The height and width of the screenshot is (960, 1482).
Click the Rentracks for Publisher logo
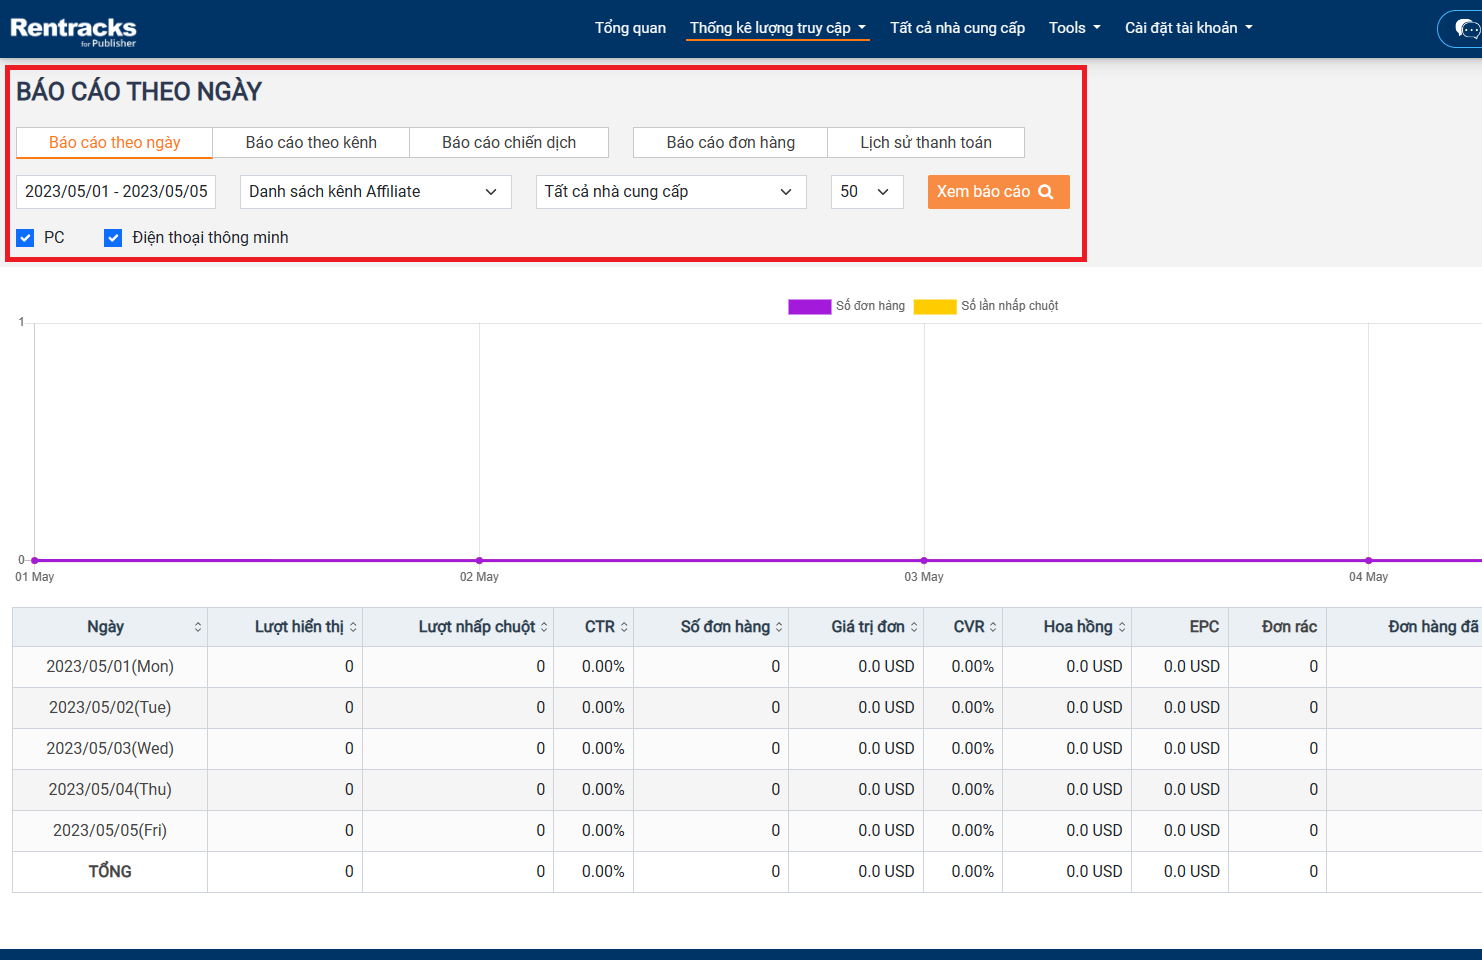pos(73,30)
